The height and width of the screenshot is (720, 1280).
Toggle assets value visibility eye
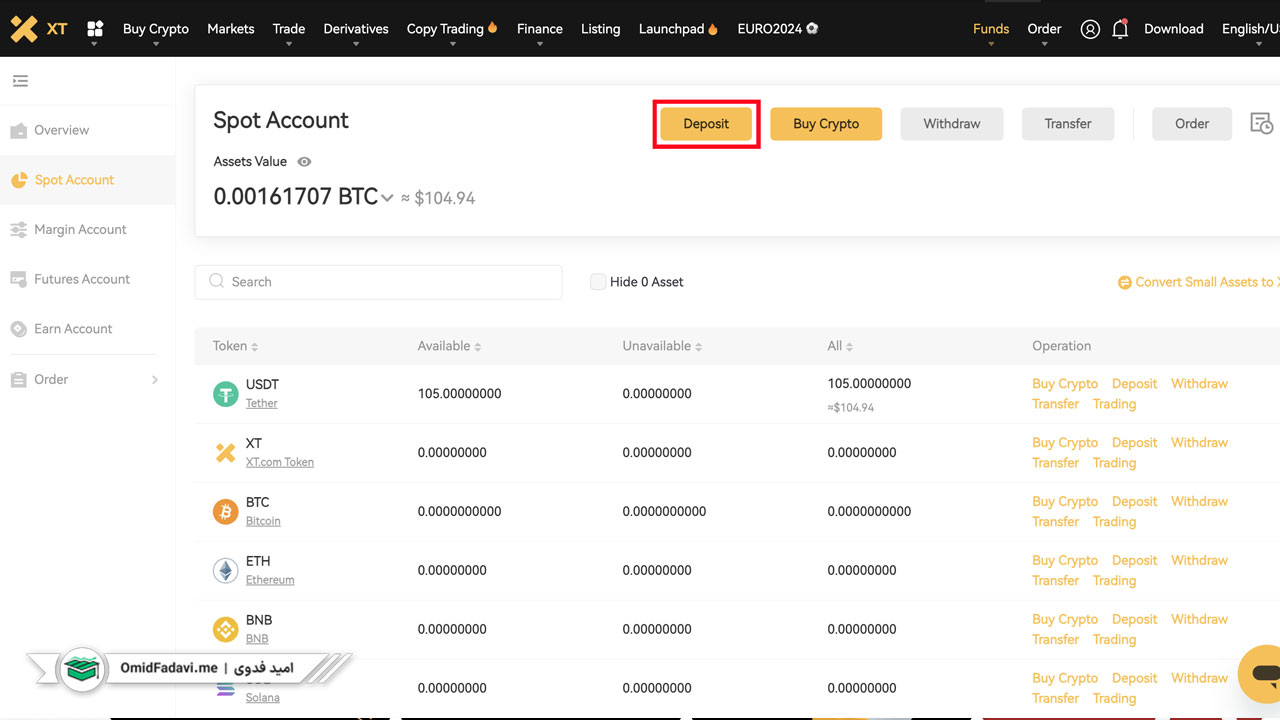[x=304, y=162]
